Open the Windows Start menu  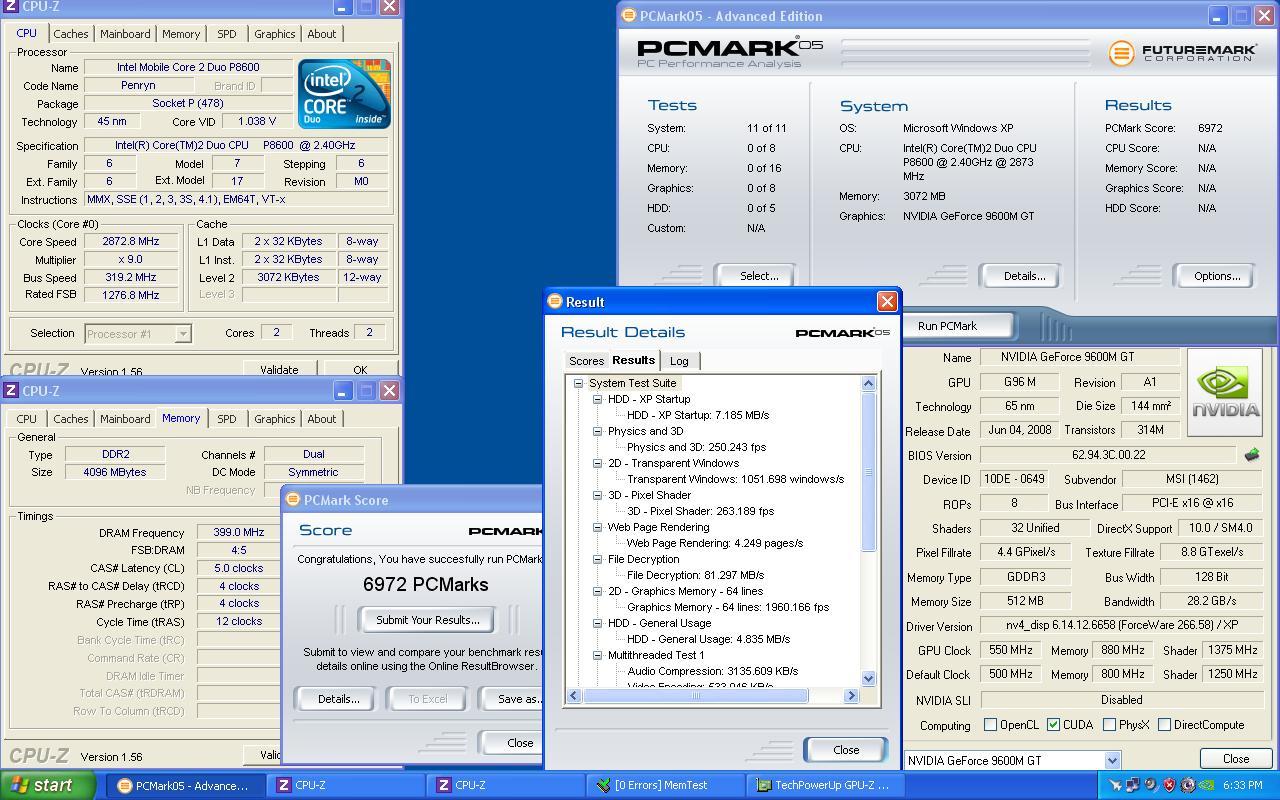pyautogui.click(x=48, y=785)
